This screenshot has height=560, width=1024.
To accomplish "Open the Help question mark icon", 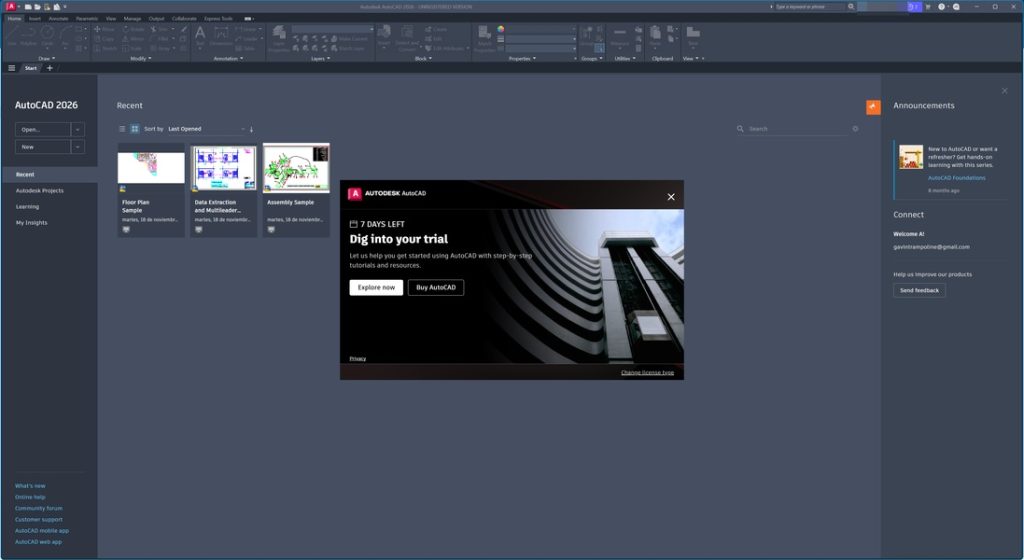I will (x=942, y=7).
